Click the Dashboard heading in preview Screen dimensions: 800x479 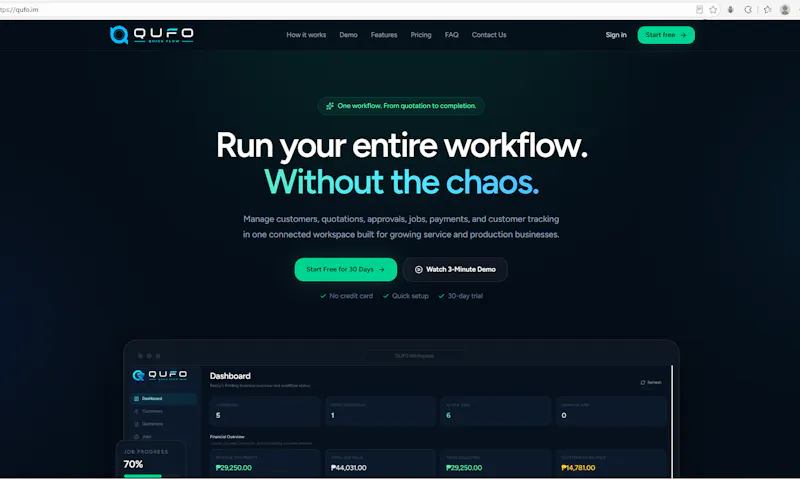pos(230,376)
